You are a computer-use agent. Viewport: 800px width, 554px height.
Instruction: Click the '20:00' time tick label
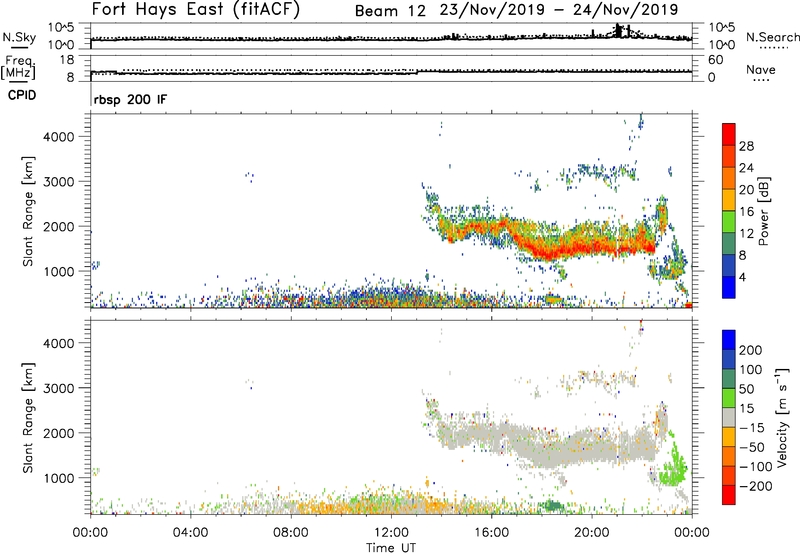pos(591,533)
